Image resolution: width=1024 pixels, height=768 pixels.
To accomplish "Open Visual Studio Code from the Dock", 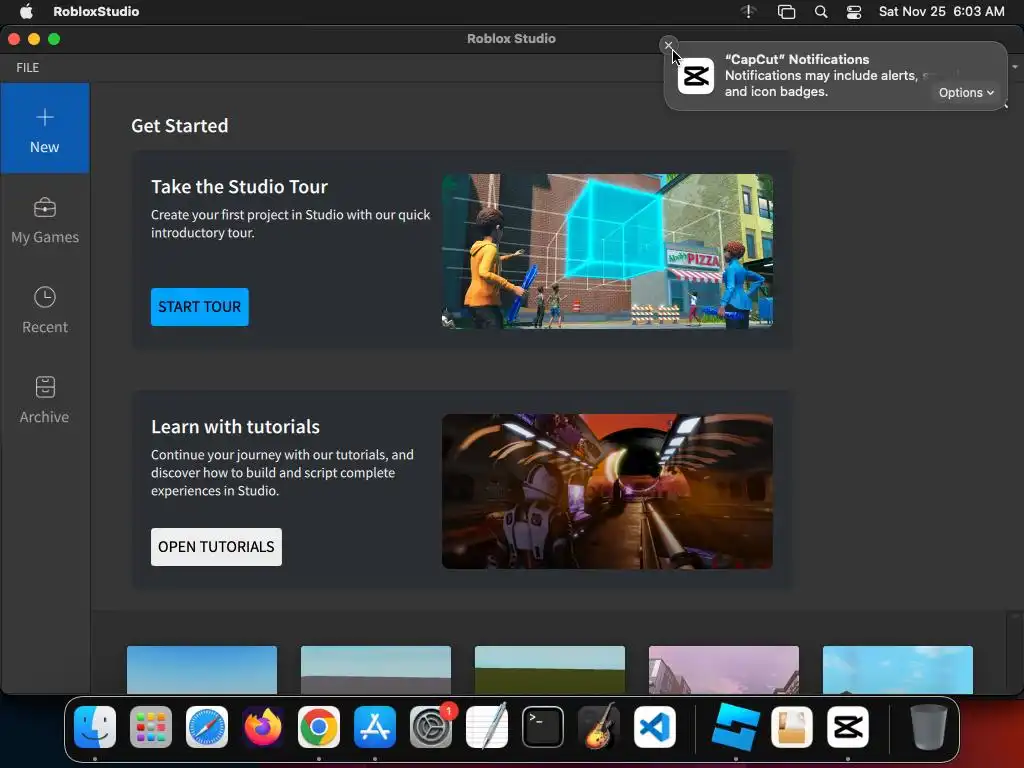I will point(655,727).
